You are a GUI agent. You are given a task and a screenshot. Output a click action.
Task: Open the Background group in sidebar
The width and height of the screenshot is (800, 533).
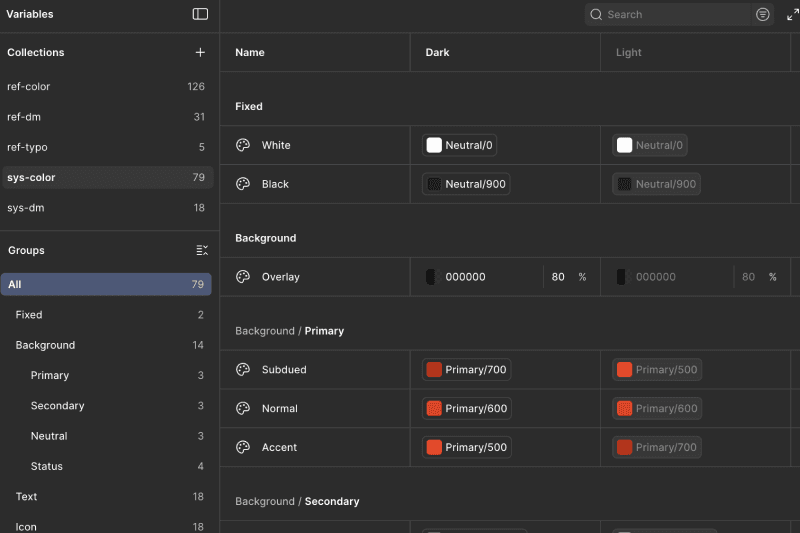[106, 345]
